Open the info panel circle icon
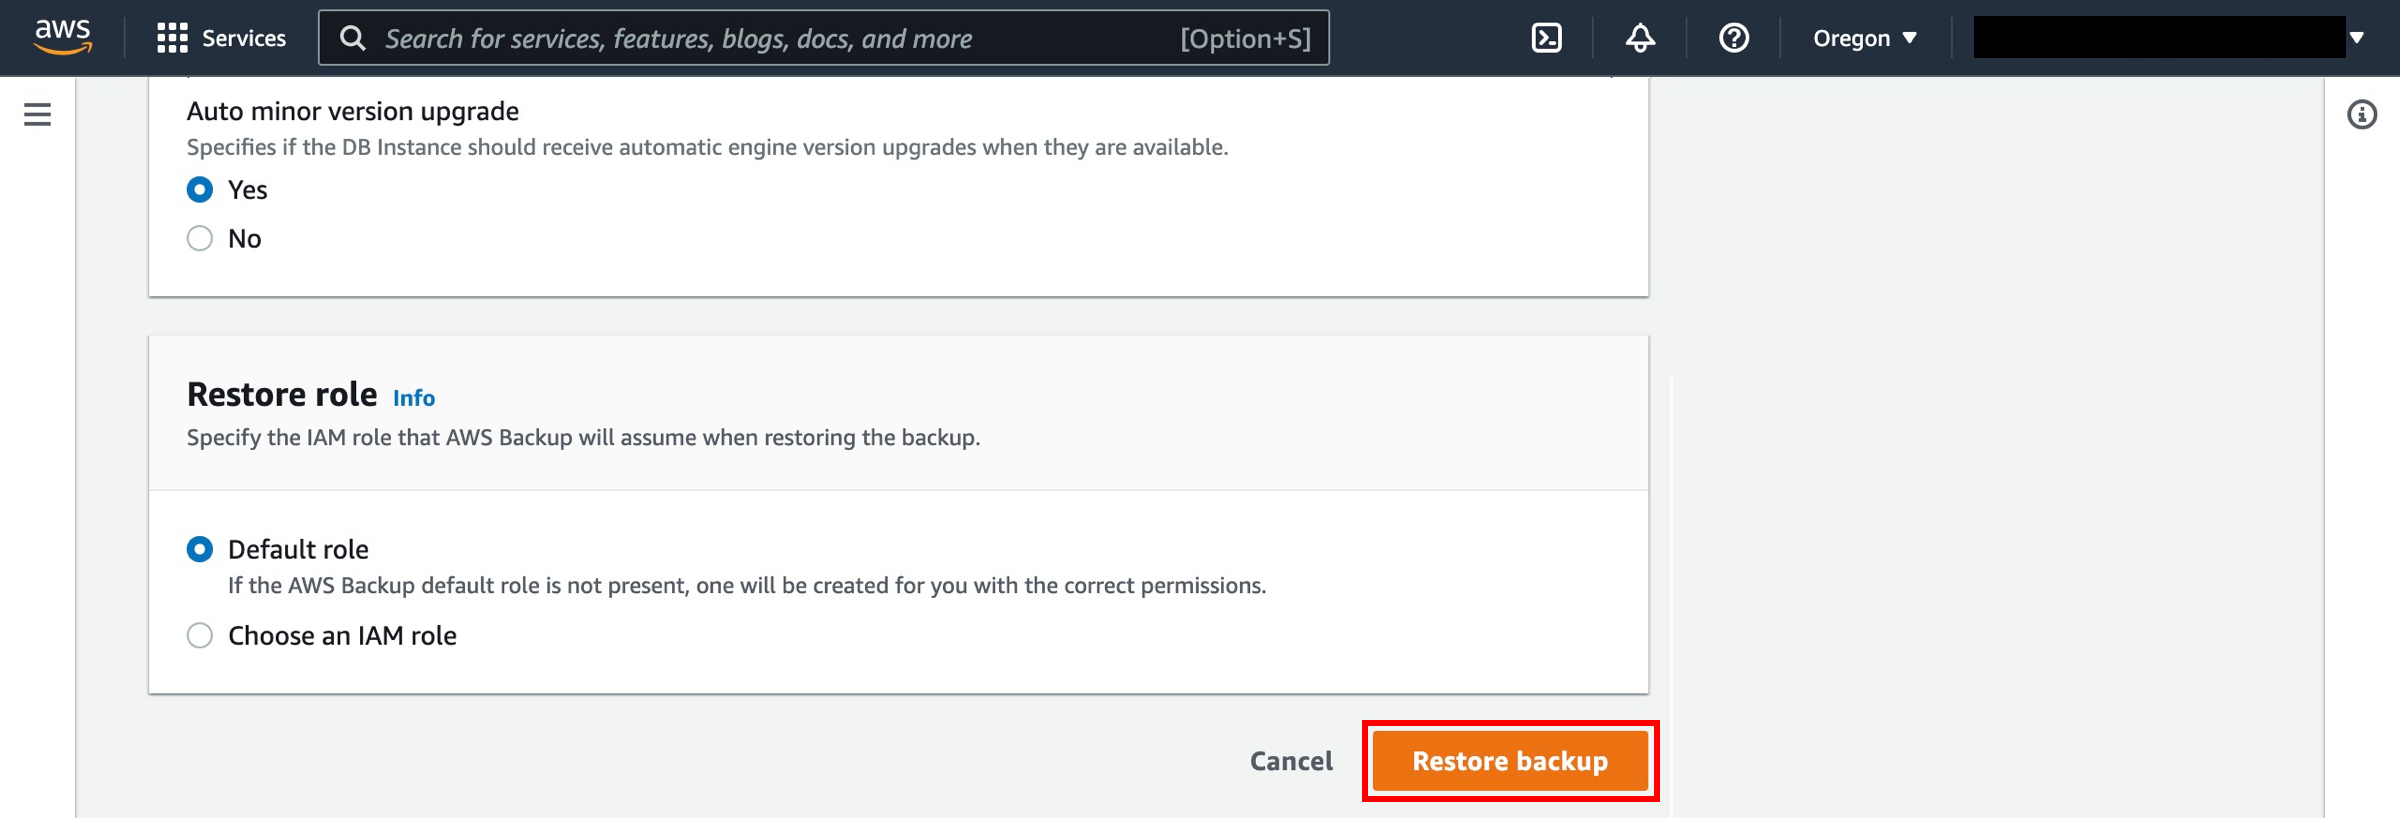This screenshot has width=2400, height=818. tap(2361, 115)
